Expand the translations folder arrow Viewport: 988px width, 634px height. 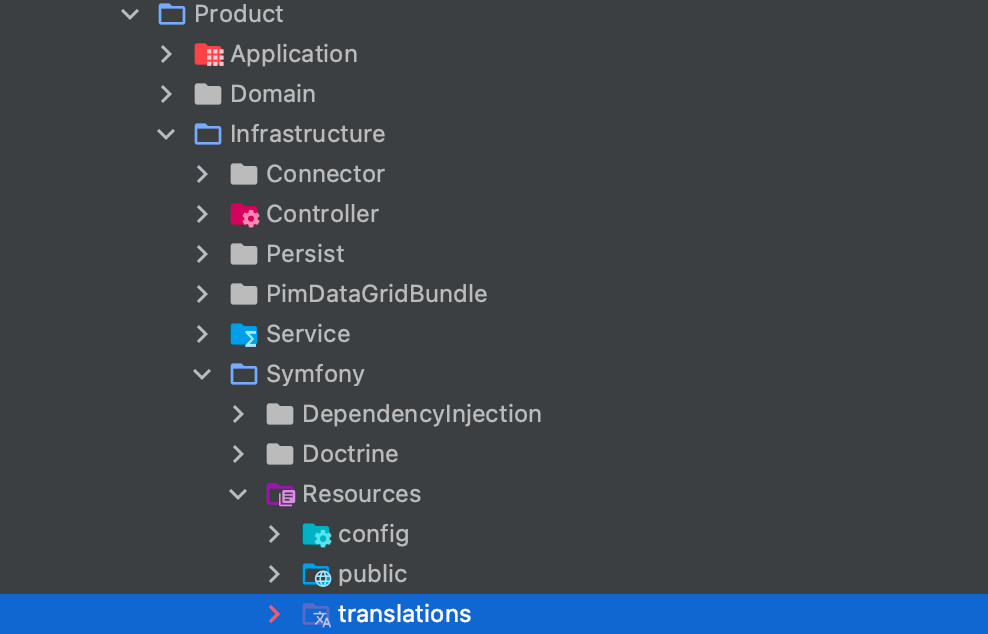point(274,614)
